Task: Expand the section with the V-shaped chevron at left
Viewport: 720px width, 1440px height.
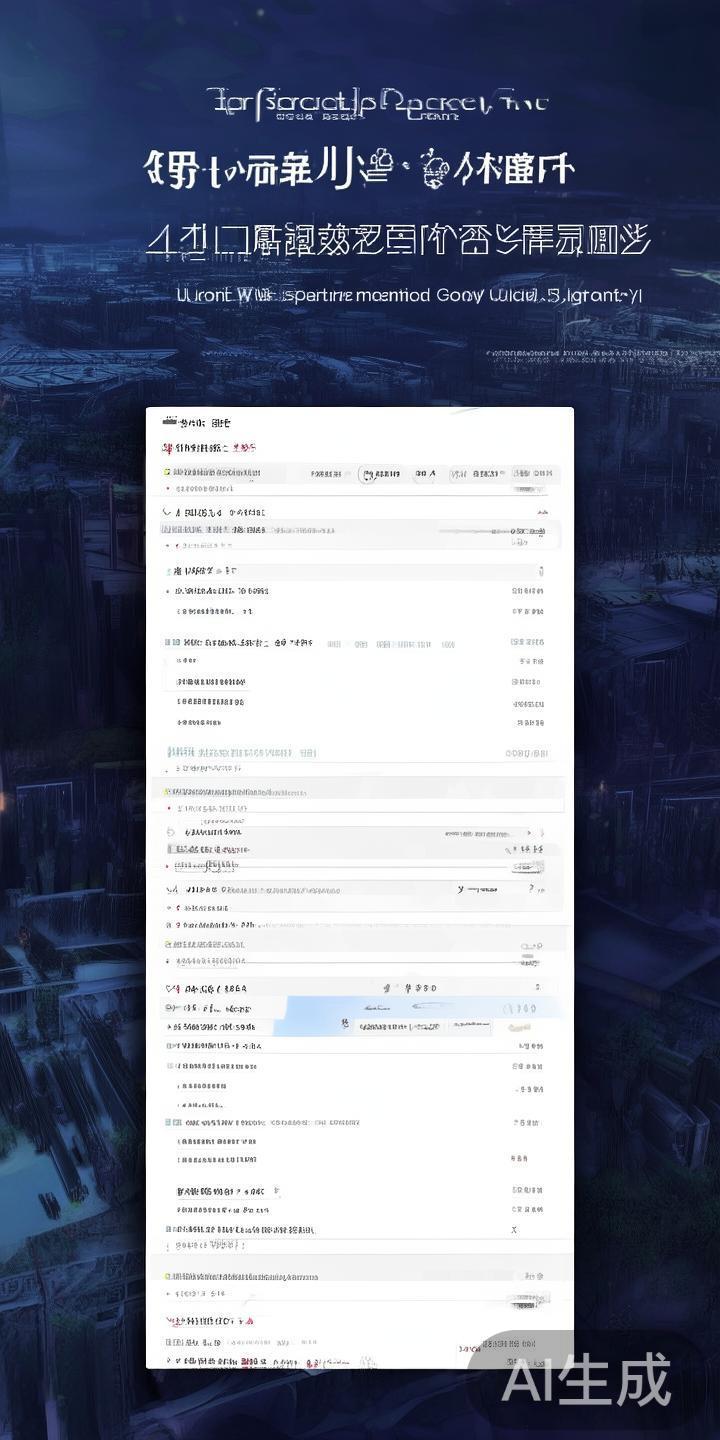Action: click(x=167, y=512)
